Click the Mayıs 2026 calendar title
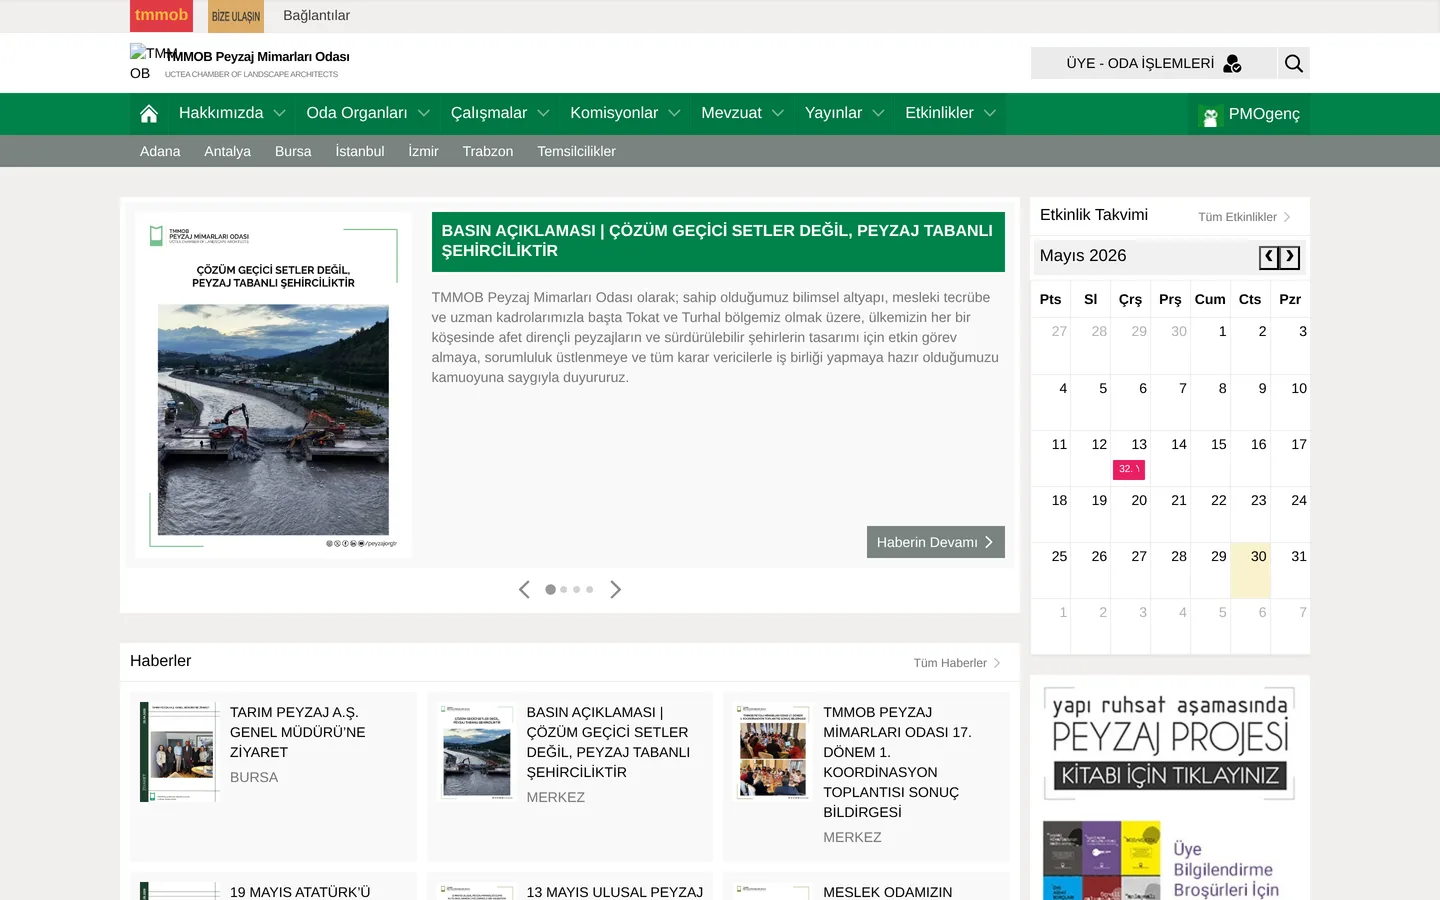This screenshot has width=1440, height=900. 1083,256
